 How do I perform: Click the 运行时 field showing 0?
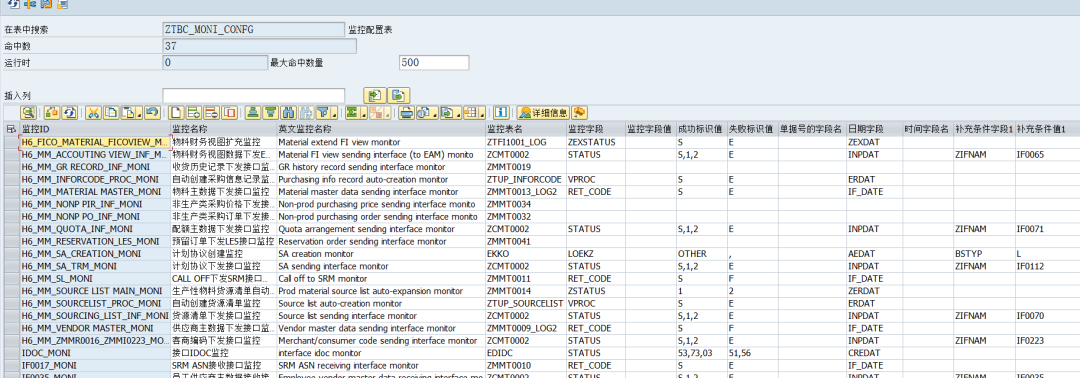coord(216,63)
